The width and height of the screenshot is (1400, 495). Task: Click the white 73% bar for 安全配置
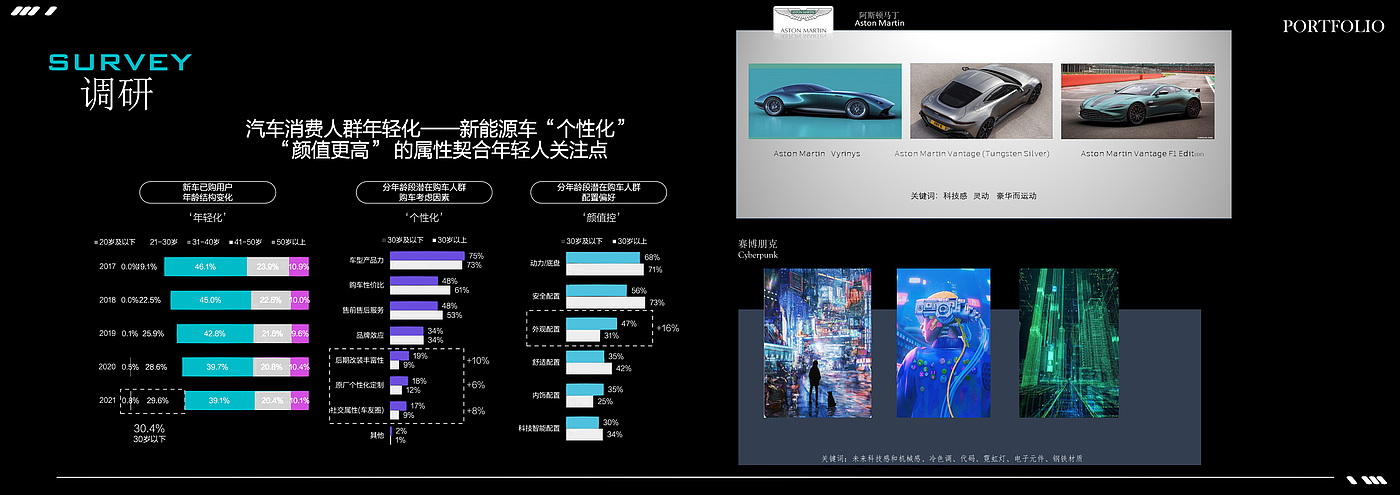coord(606,302)
